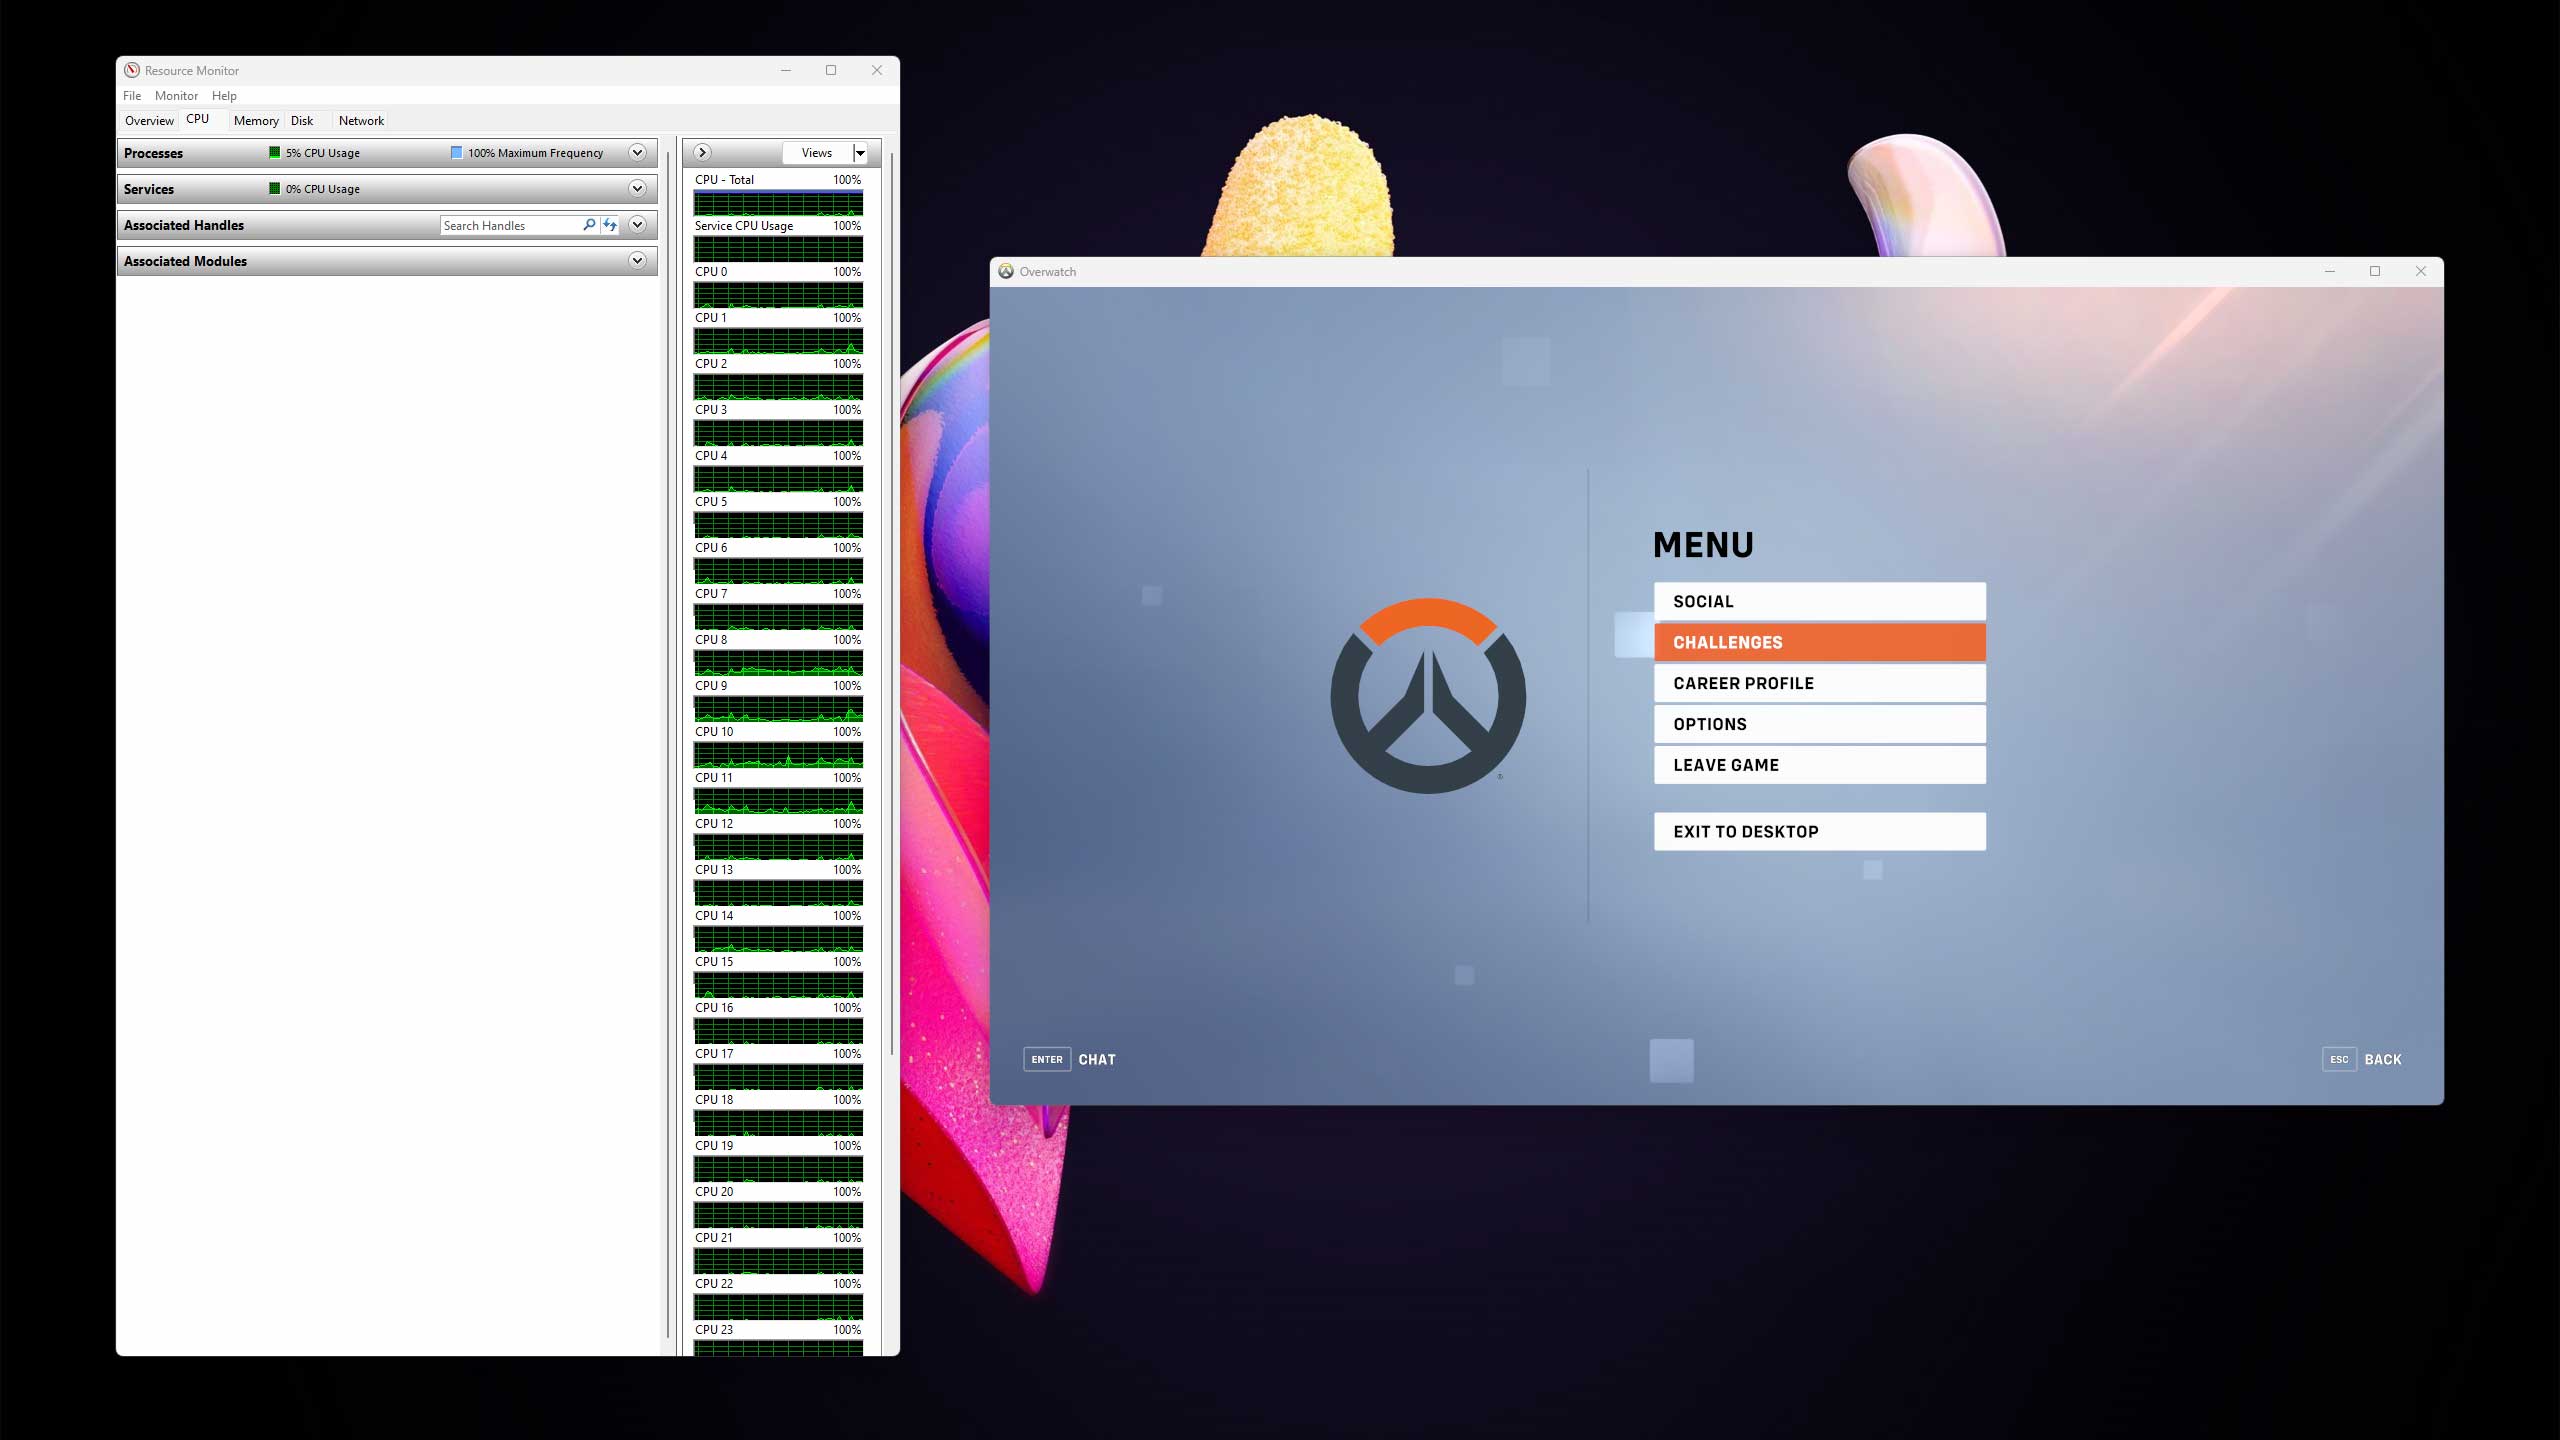Click the "5% CPU Usage" label in Processes
The height and width of the screenshot is (1440, 2560).
(x=323, y=153)
